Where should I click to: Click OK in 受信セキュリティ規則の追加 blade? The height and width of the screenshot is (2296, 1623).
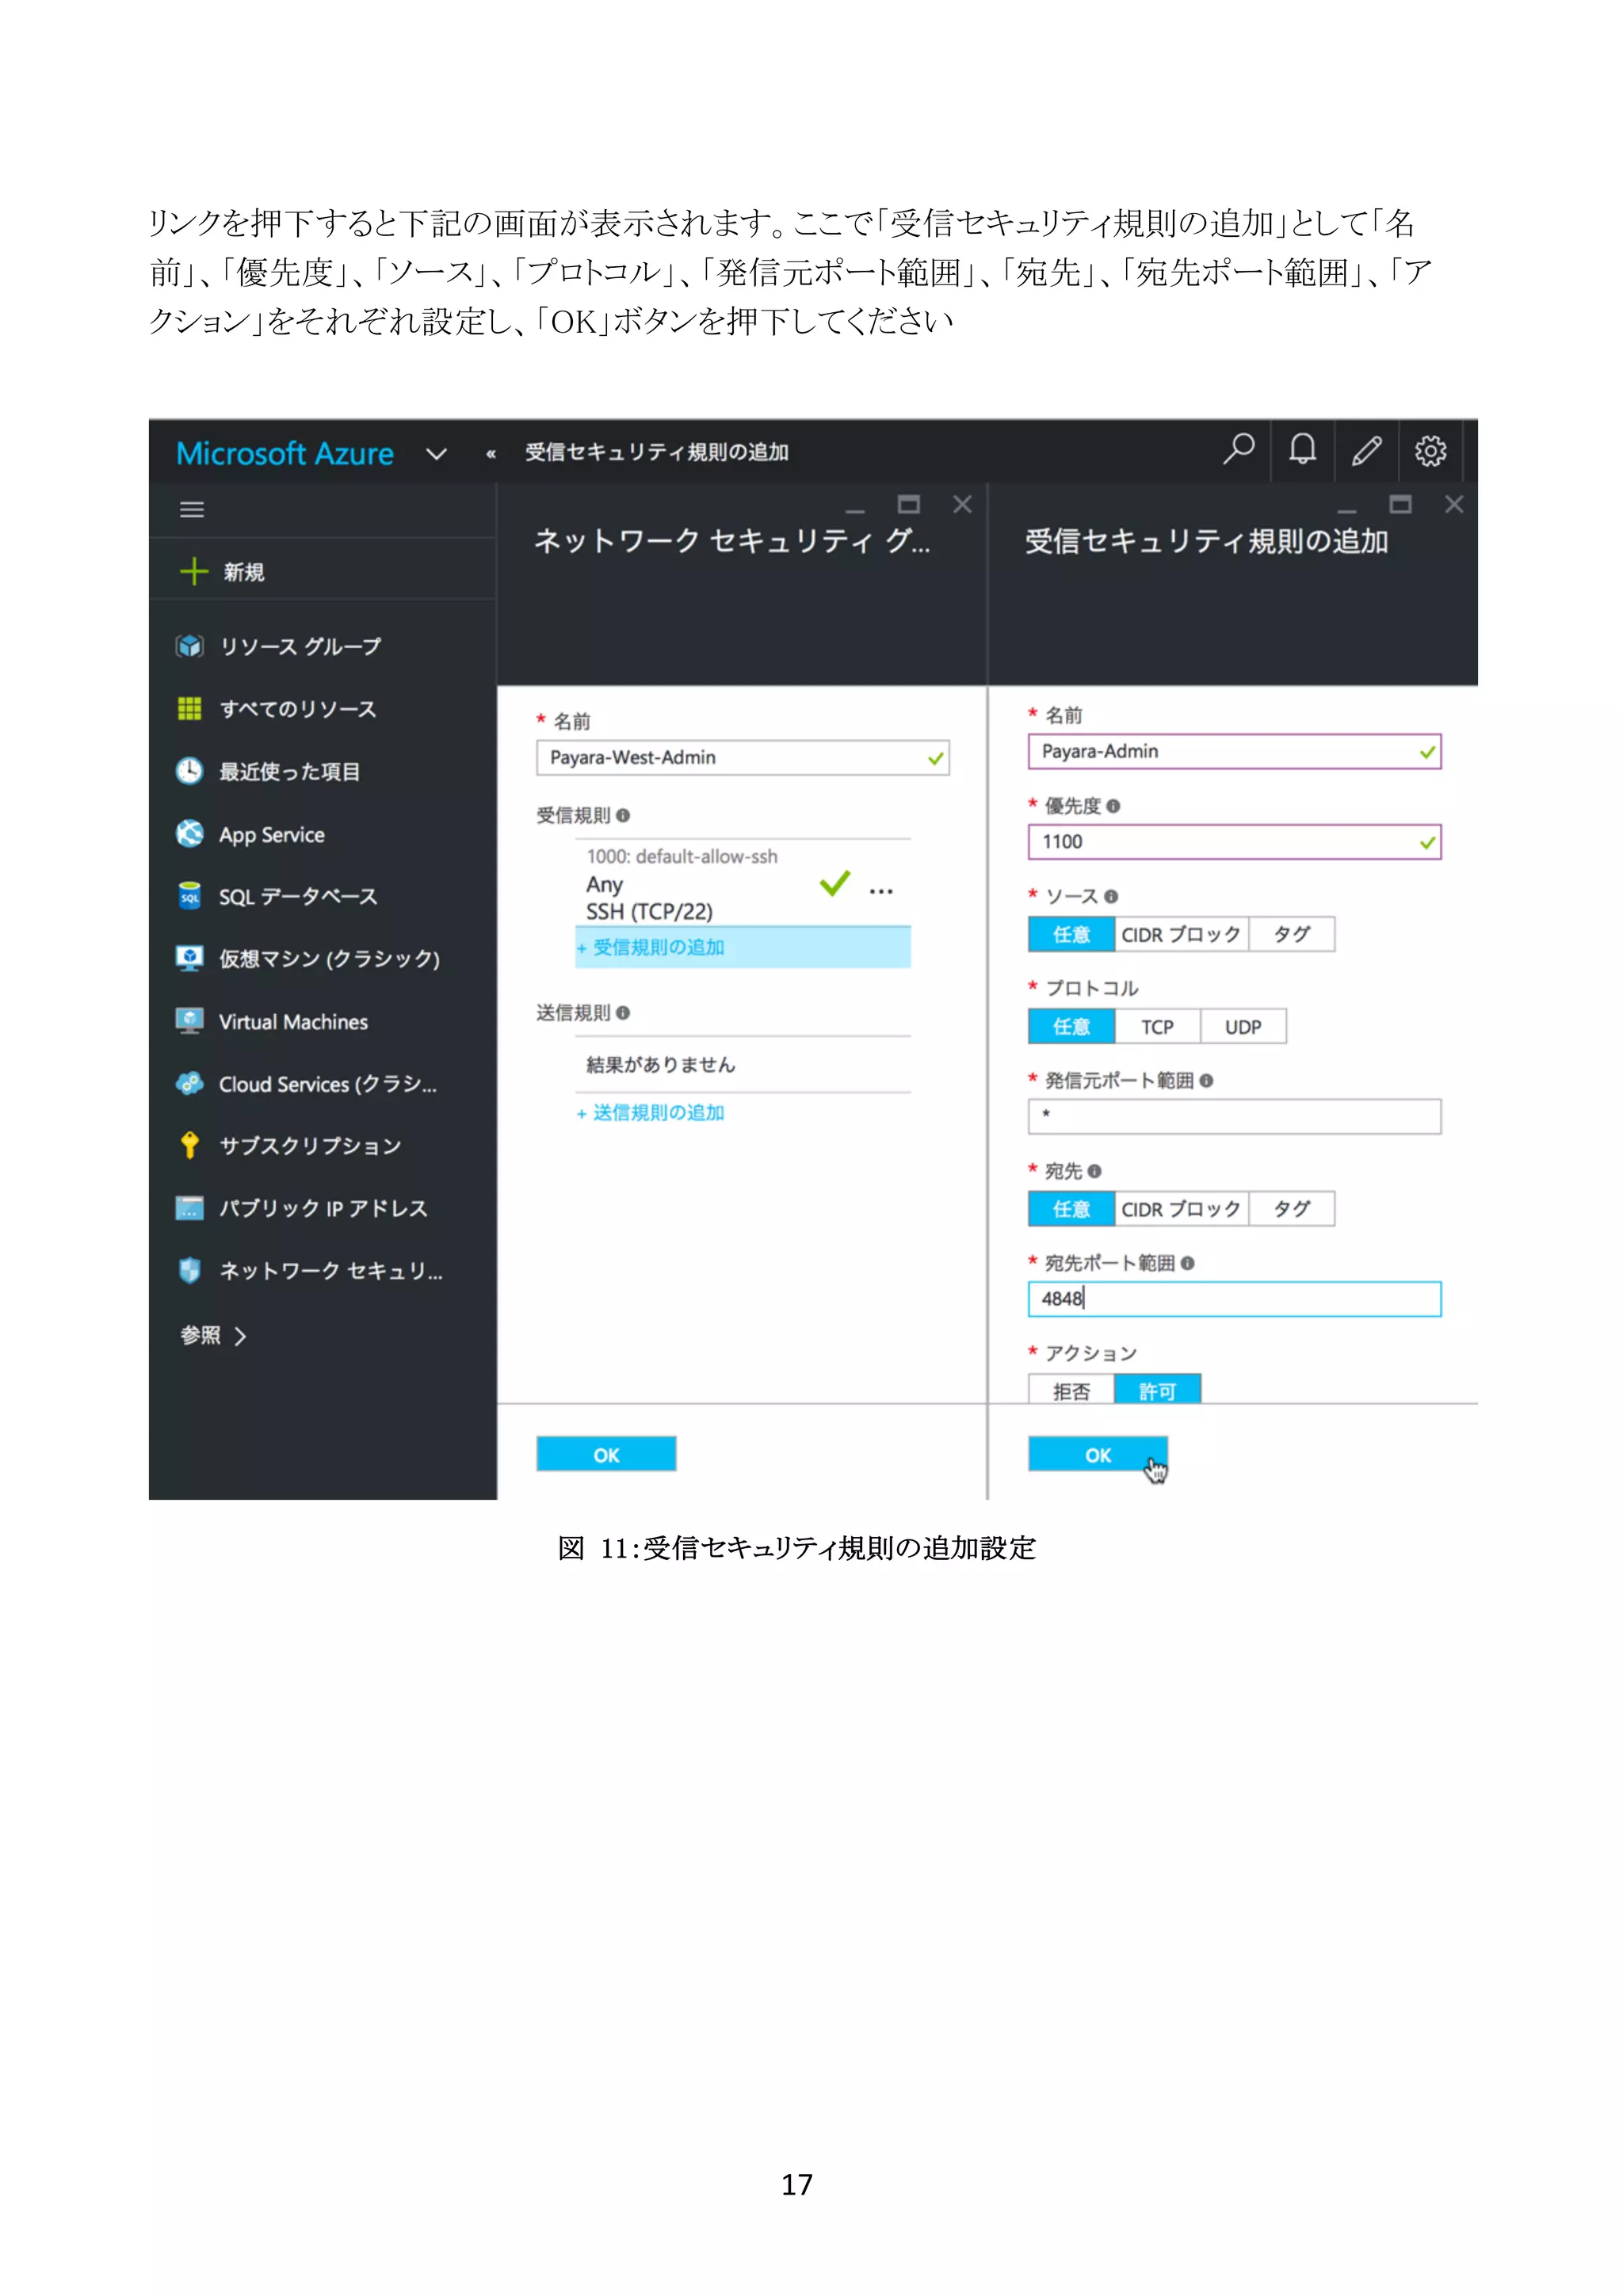1097,1454
